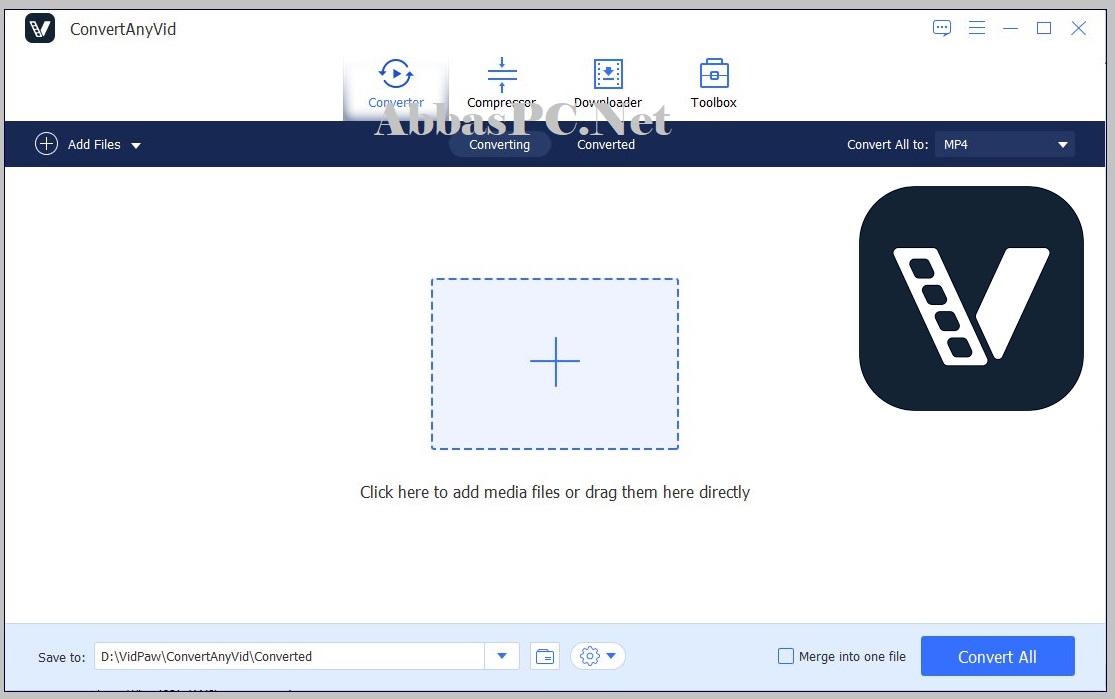Close the ConvertAnyVid window
Viewport: 1115px width, 699px height.
point(1078,28)
